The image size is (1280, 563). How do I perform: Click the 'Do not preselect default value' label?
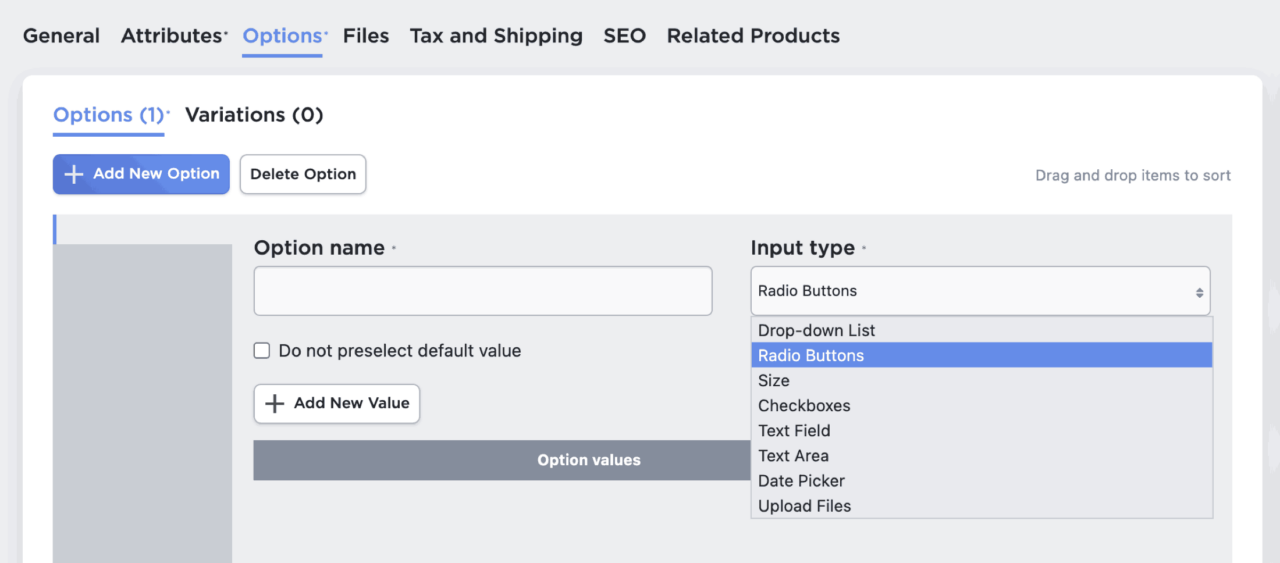click(400, 351)
